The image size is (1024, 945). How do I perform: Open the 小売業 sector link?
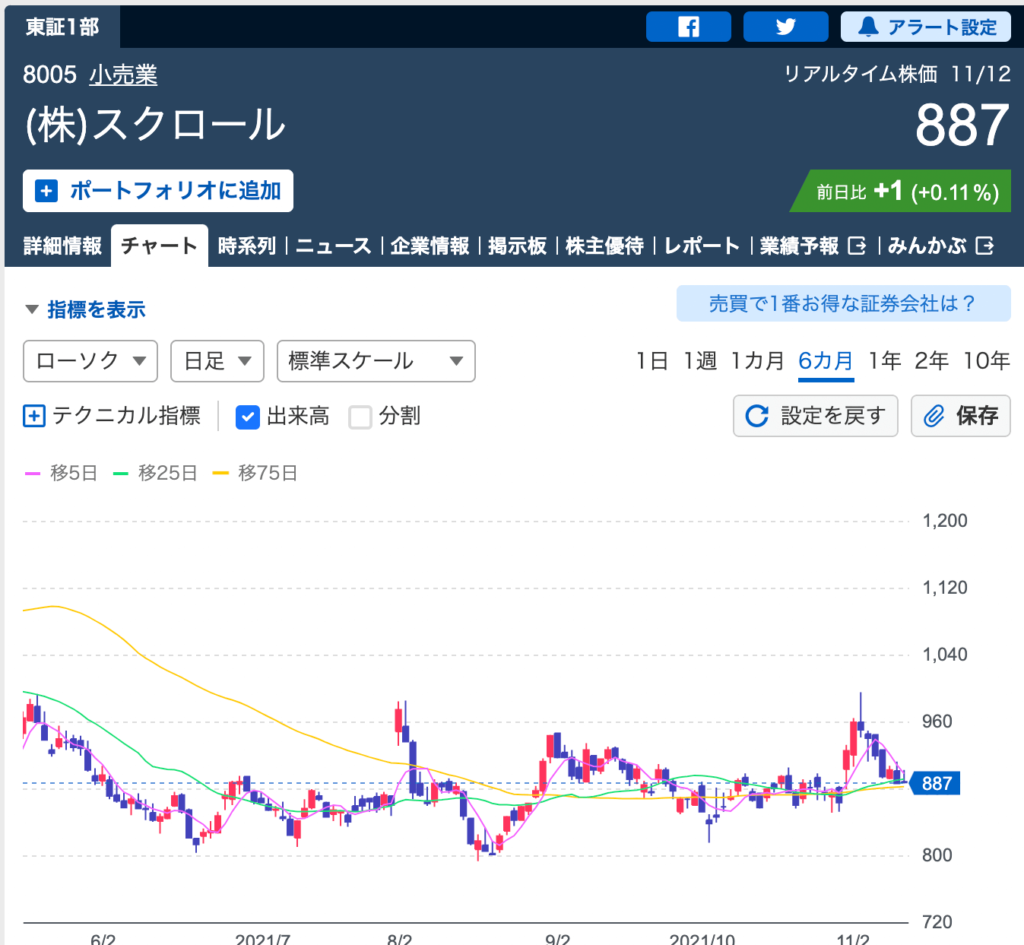(123, 74)
